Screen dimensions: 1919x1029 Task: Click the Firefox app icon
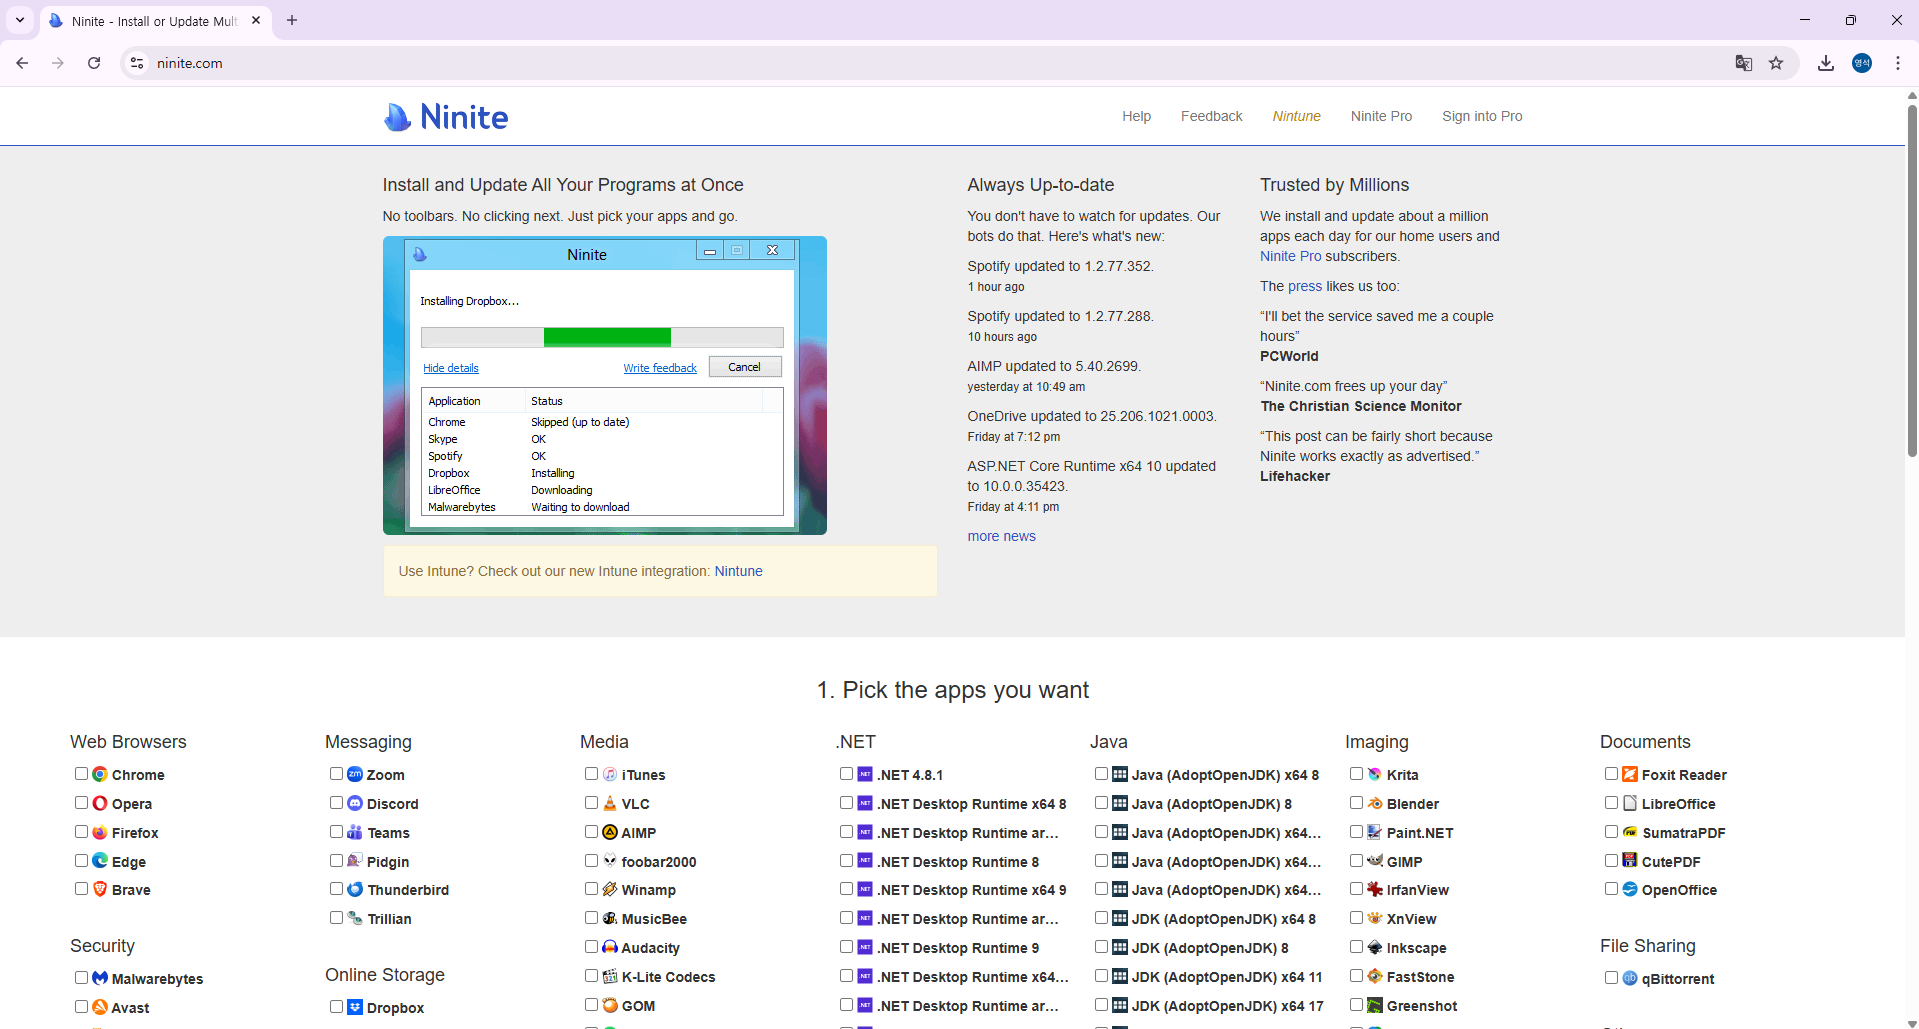[100, 832]
